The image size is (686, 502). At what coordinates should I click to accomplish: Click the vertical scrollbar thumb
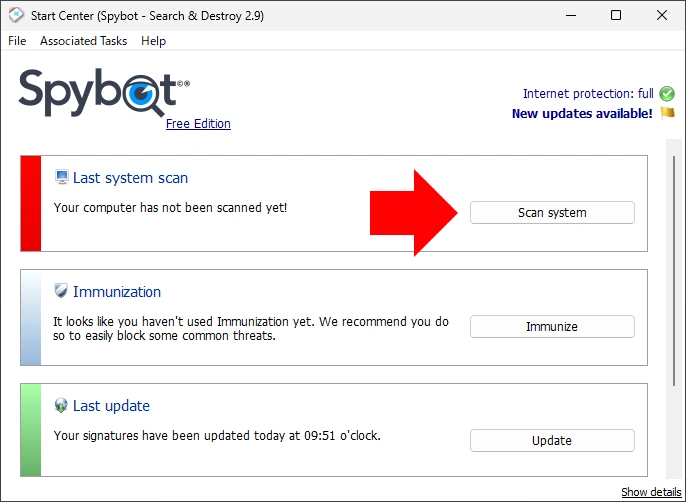(674, 270)
